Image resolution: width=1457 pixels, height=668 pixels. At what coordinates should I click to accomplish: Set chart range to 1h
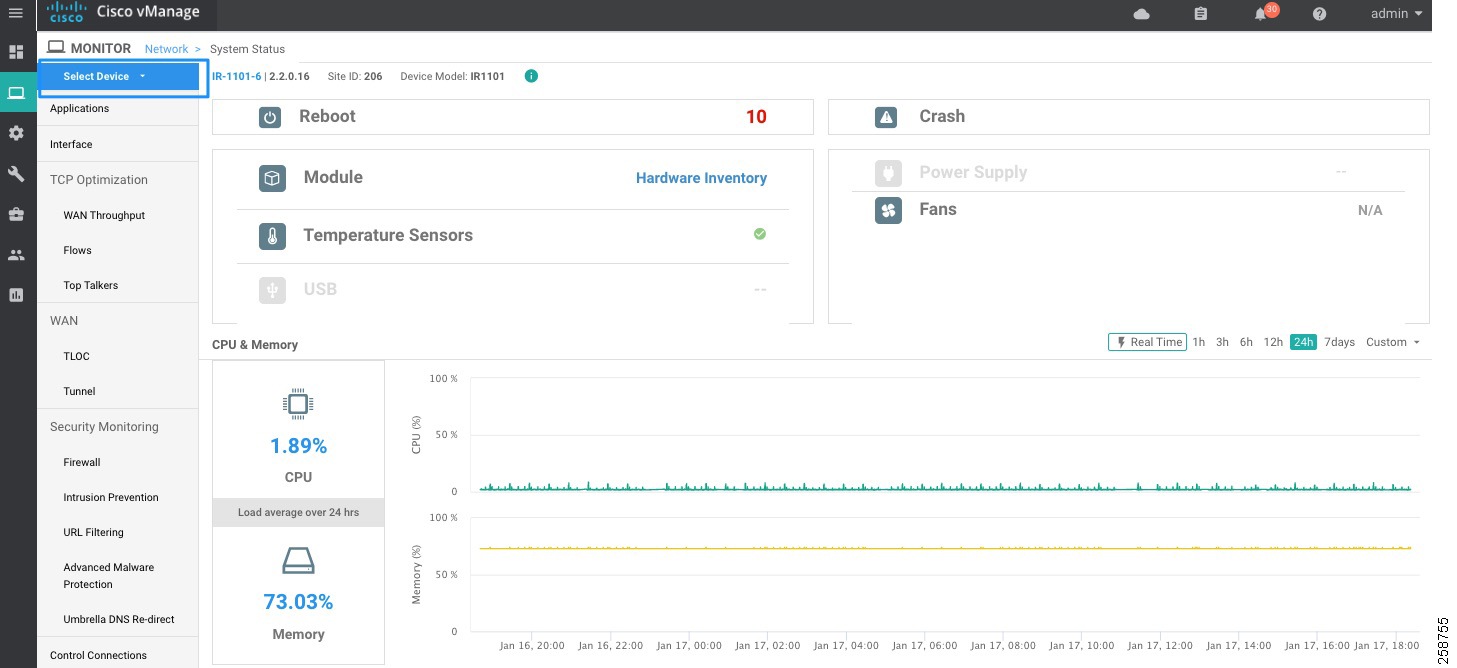[x=1199, y=342]
